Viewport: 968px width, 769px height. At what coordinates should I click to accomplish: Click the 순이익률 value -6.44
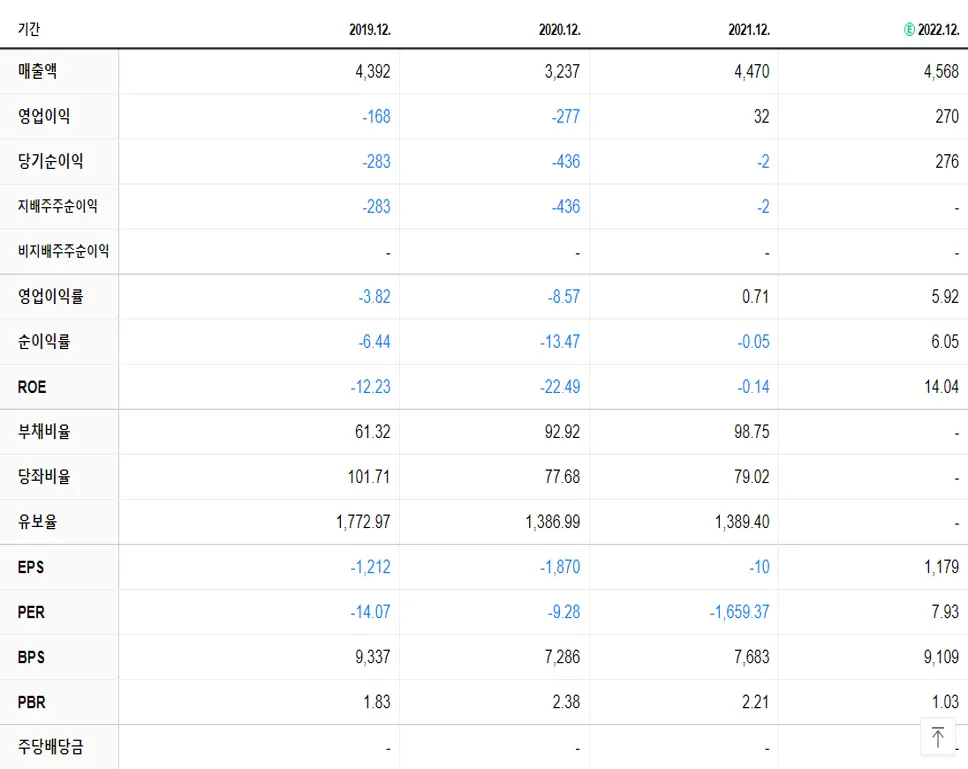pos(375,342)
